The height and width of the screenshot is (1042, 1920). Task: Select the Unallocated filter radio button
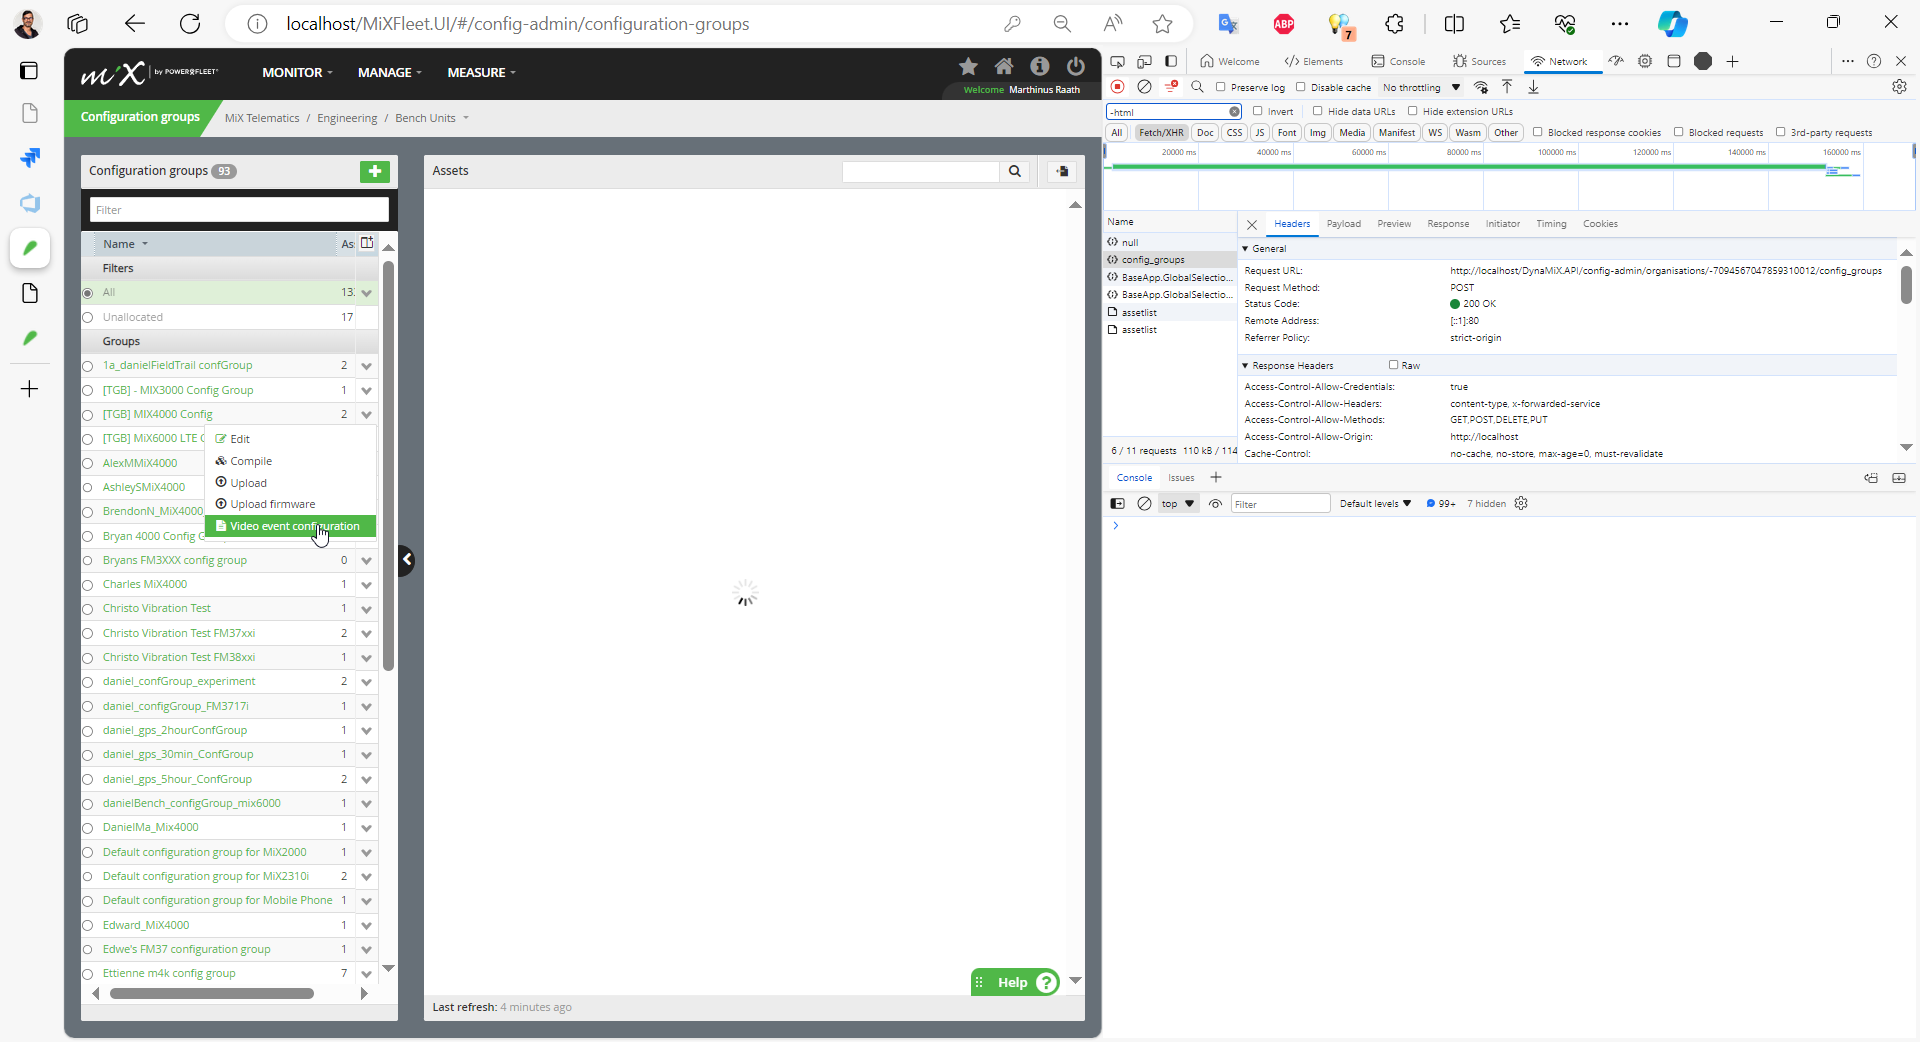(88, 318)
